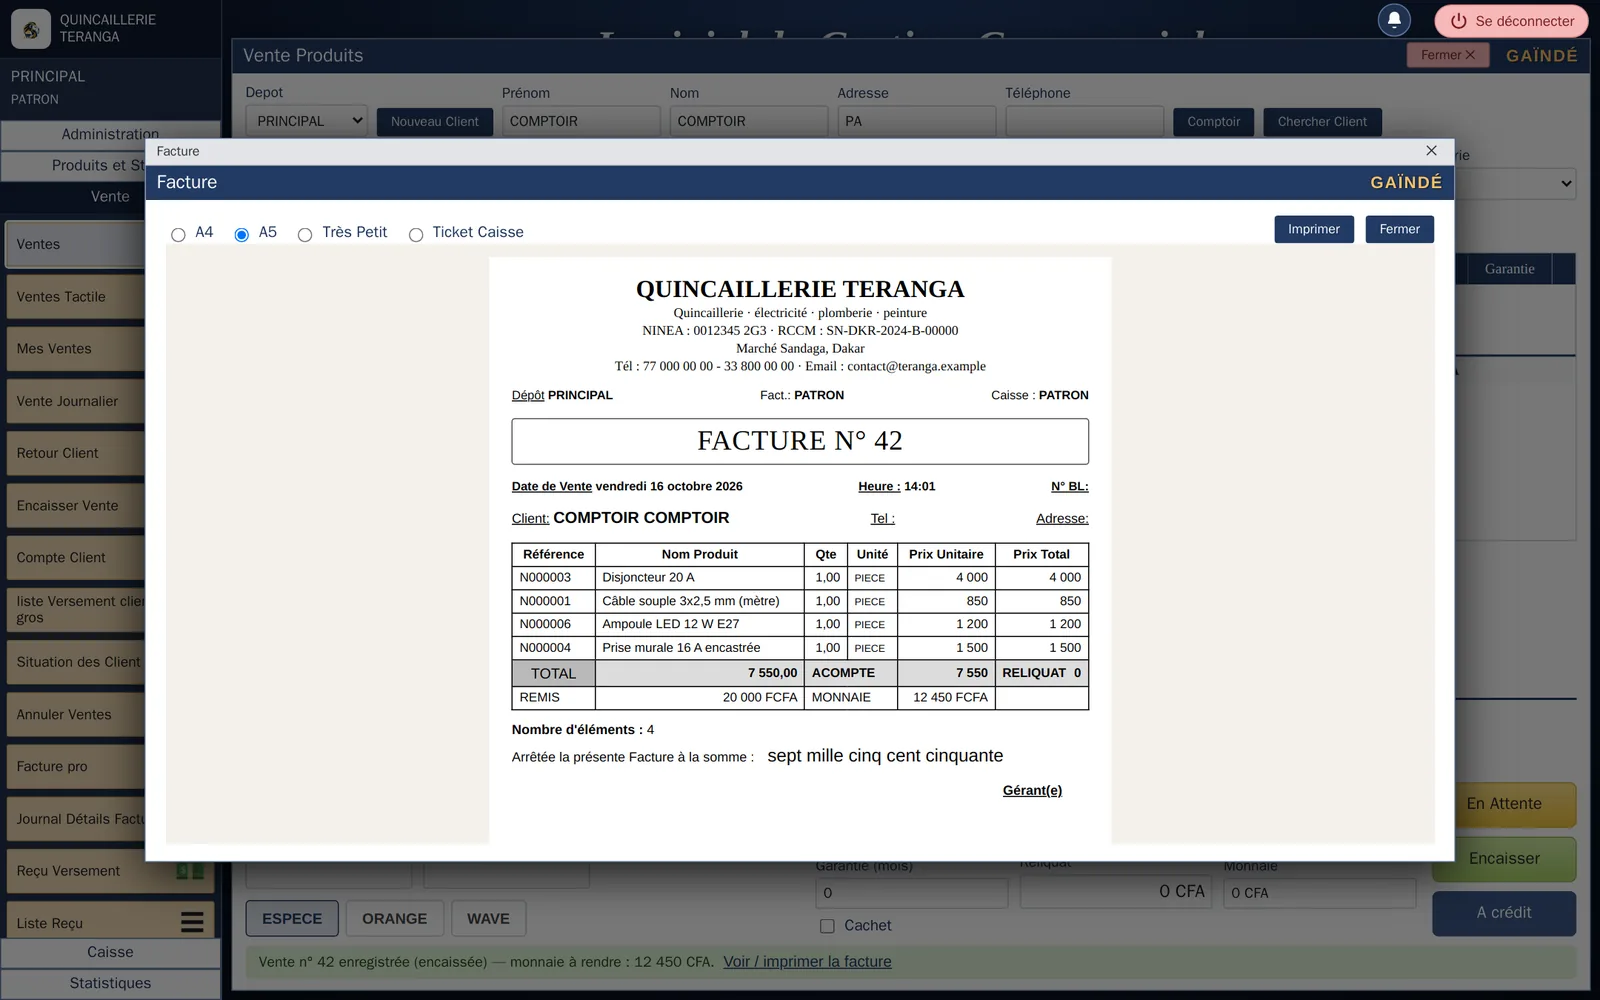1600x1000 pixels.
Task: Click the Quincaillerie Teranga logo icon
Action: coord(31,29)
